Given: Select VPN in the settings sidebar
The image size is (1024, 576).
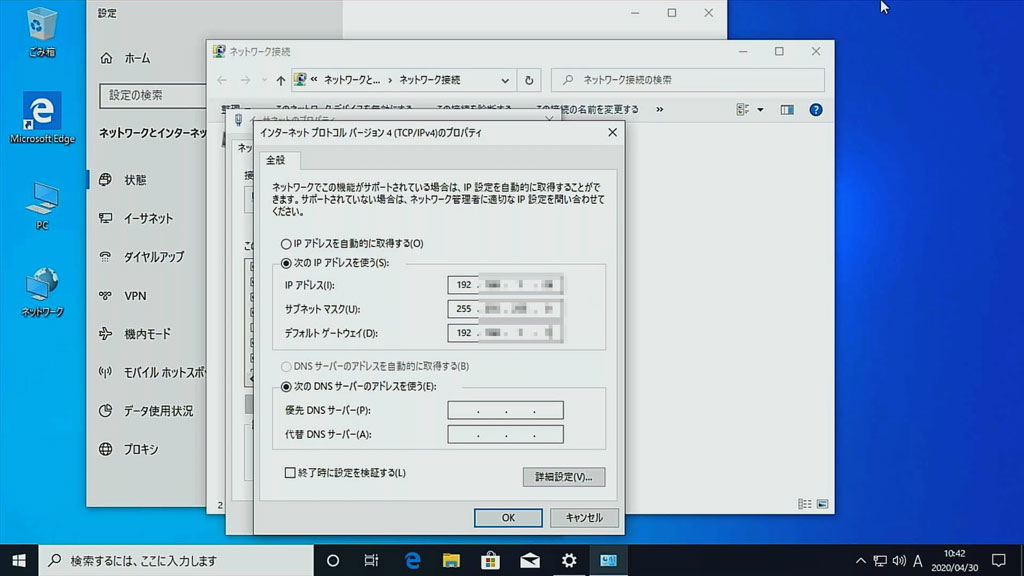Looking at the screenshot, I should point(135,295).
